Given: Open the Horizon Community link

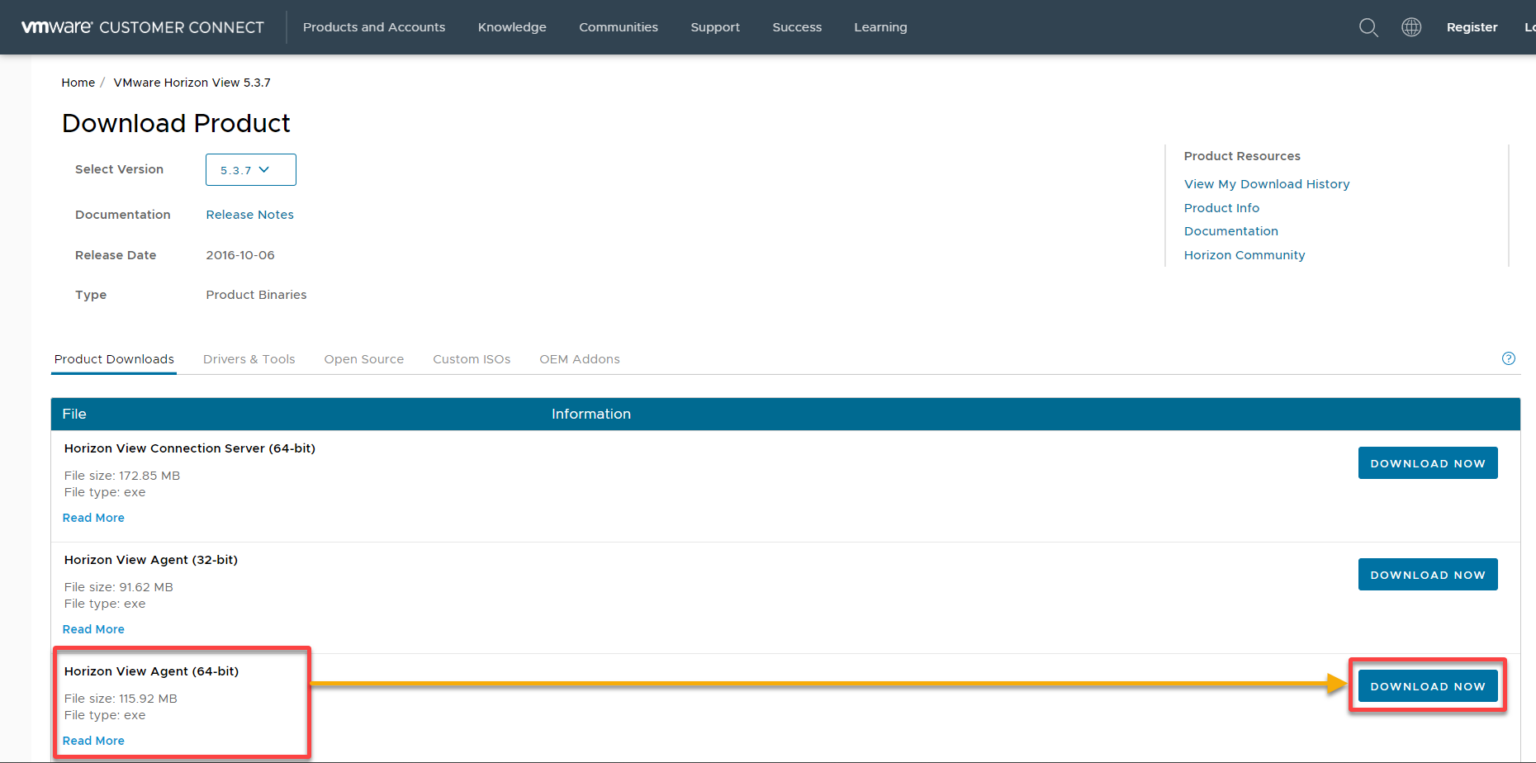Looking at the screenshot, I should [x=1244, y=254].
